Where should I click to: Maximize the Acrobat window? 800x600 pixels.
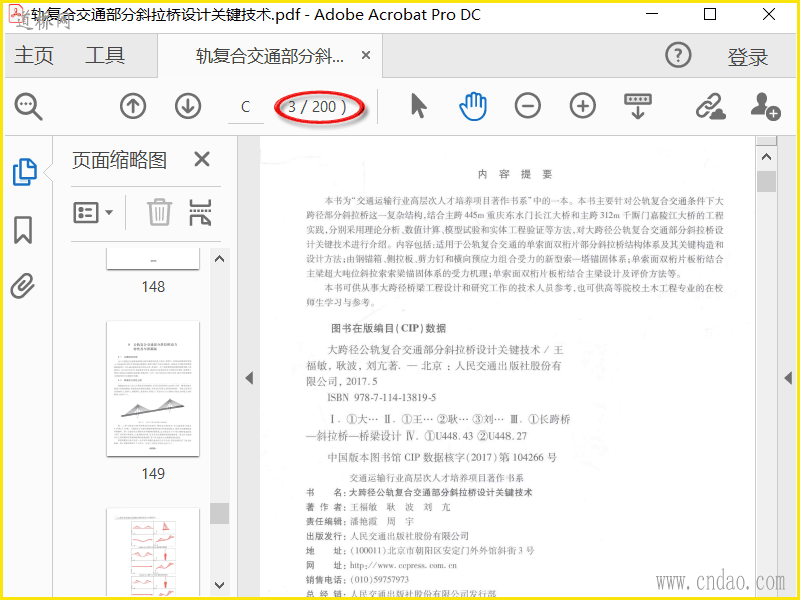710,14
